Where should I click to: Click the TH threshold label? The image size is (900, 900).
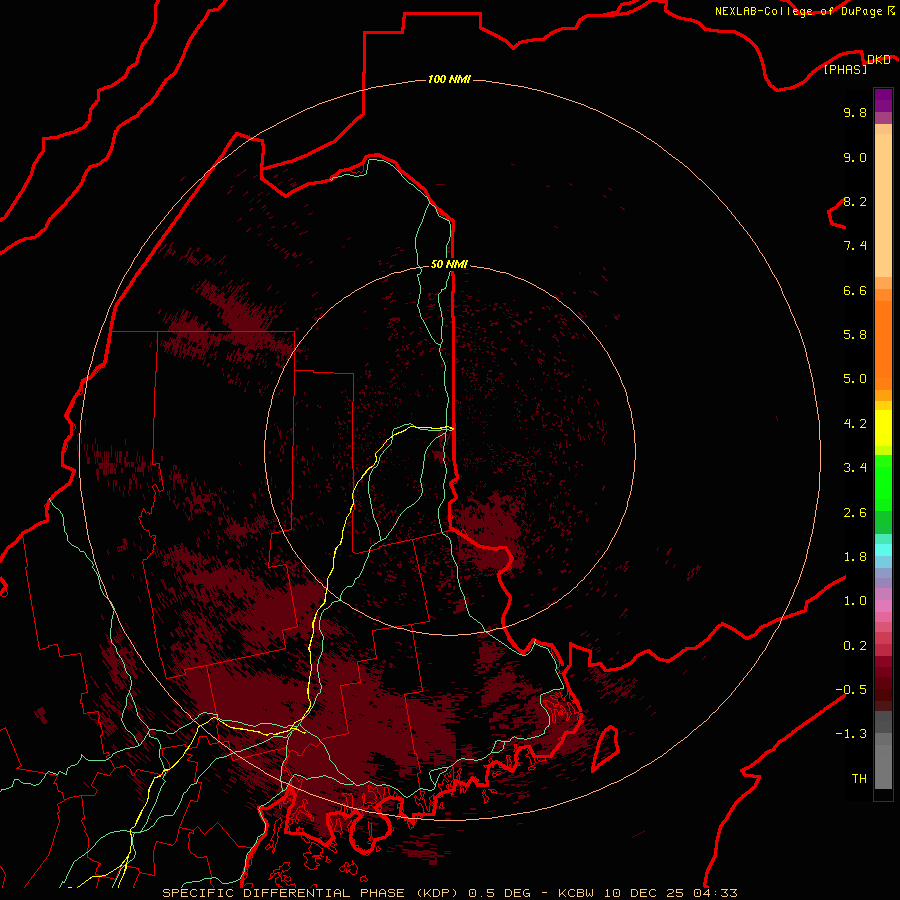click(859, 779)
